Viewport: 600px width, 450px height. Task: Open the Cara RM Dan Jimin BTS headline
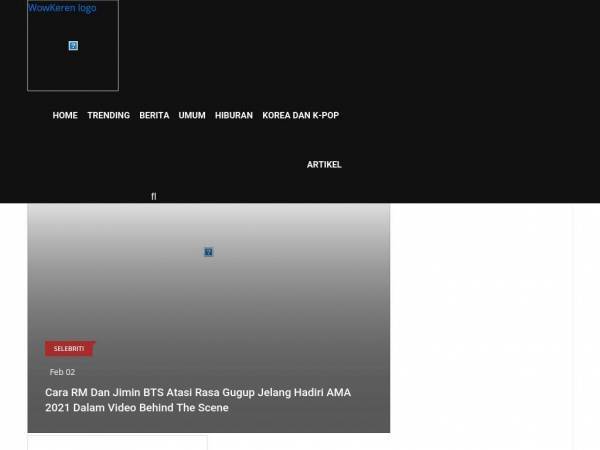tap(198, 400)
